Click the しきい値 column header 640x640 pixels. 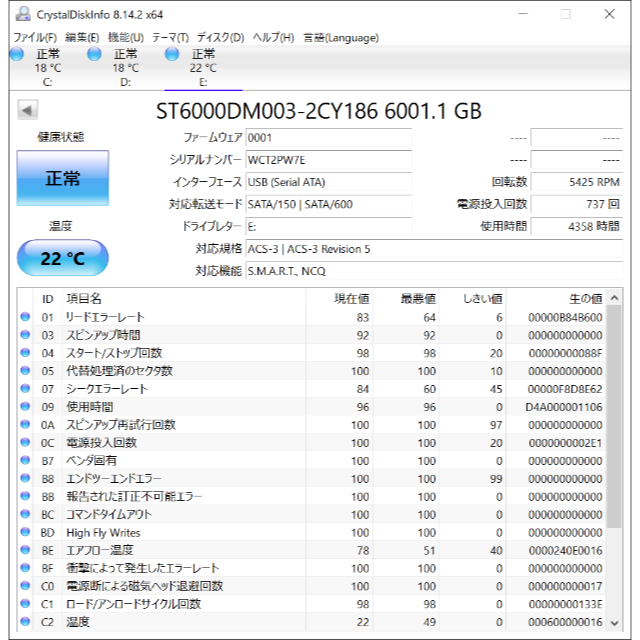472,299
